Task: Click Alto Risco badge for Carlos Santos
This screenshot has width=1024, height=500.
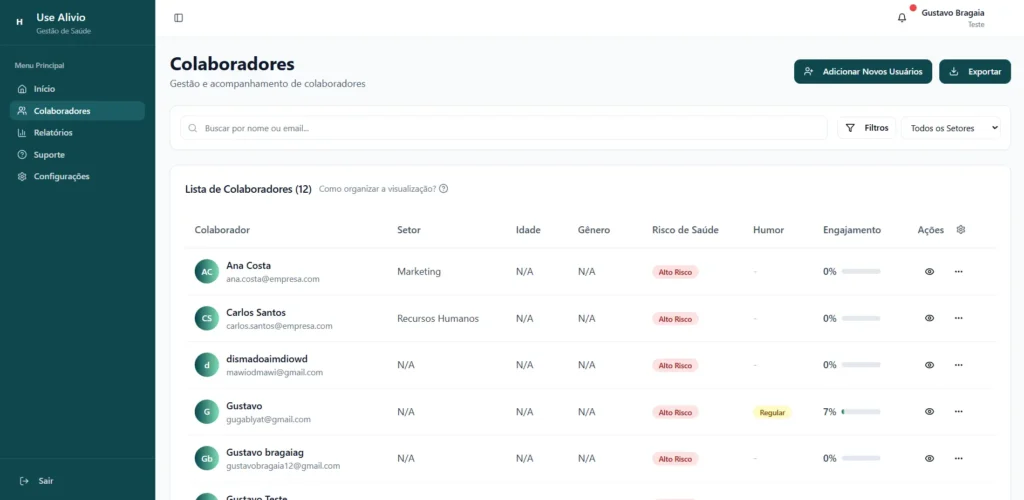Action: [675, 319]
